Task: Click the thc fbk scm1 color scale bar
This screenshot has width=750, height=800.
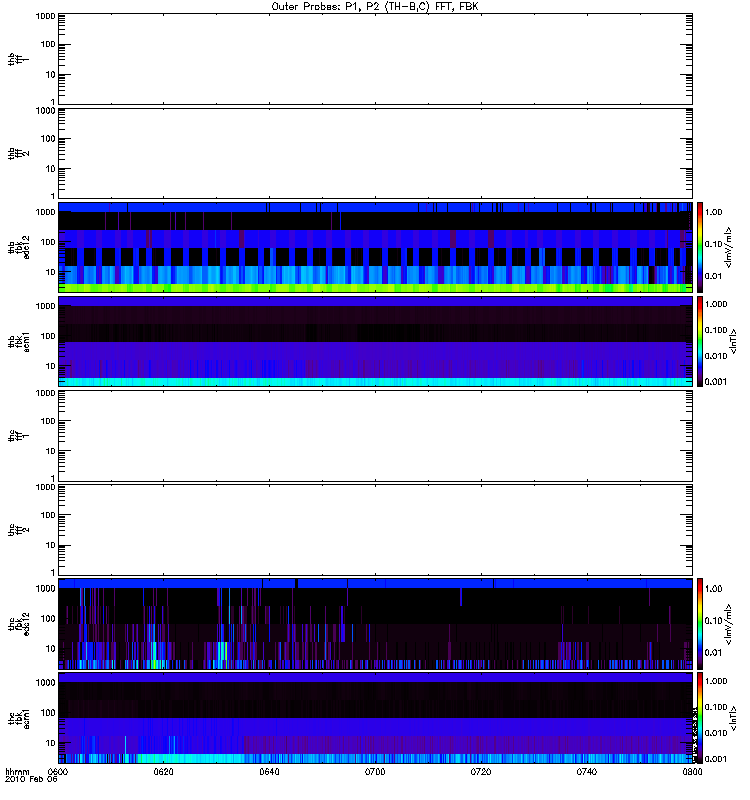Action: (x=700, y=718)
